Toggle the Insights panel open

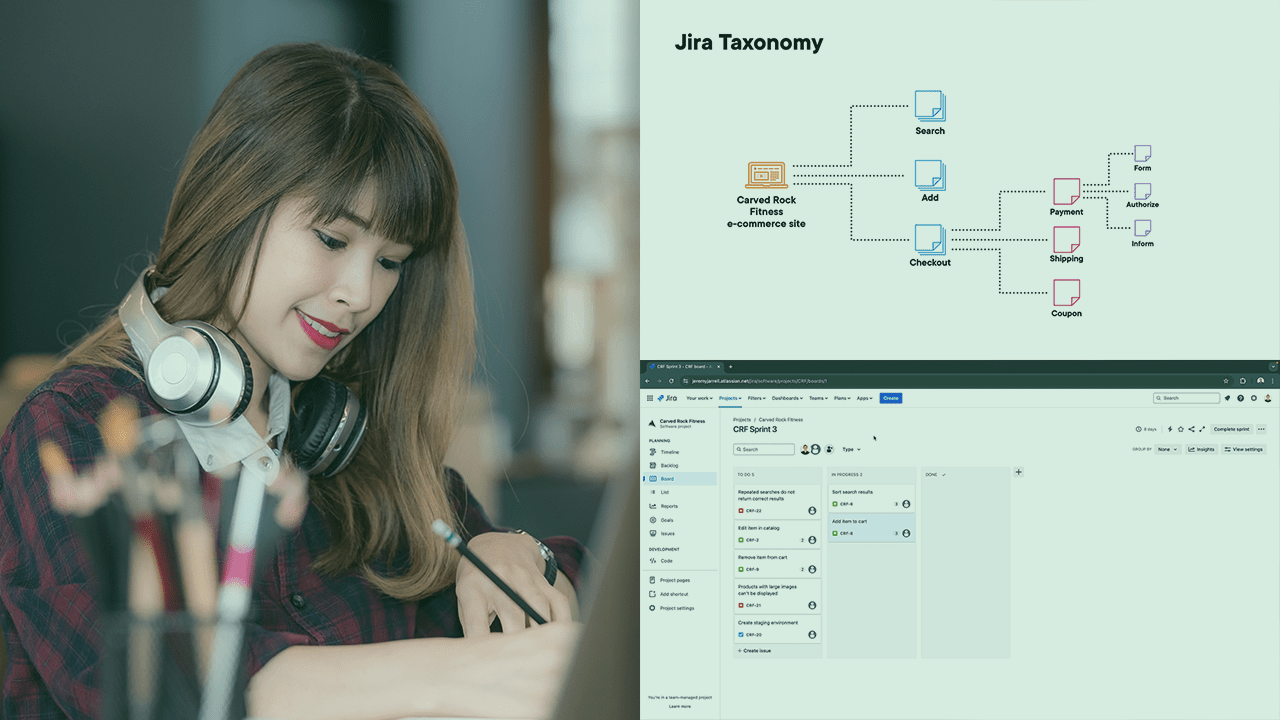[x=1201, y=449]
